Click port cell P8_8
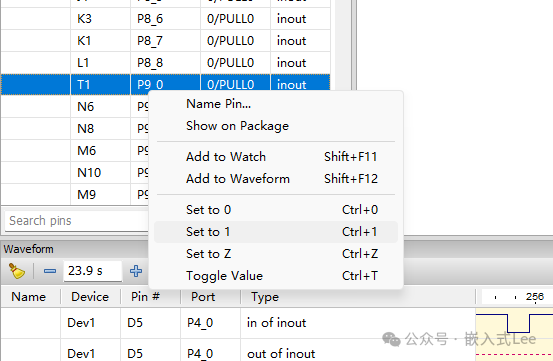553x361 pixels. pos(165,63)
